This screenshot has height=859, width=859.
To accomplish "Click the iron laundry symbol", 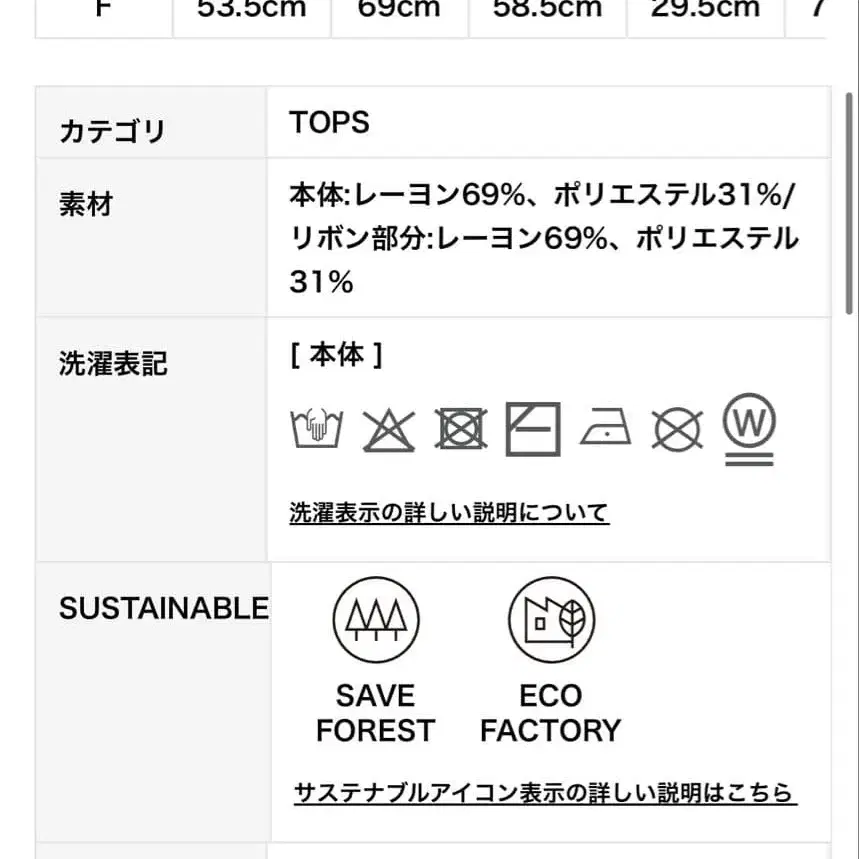I will (606, 428).
